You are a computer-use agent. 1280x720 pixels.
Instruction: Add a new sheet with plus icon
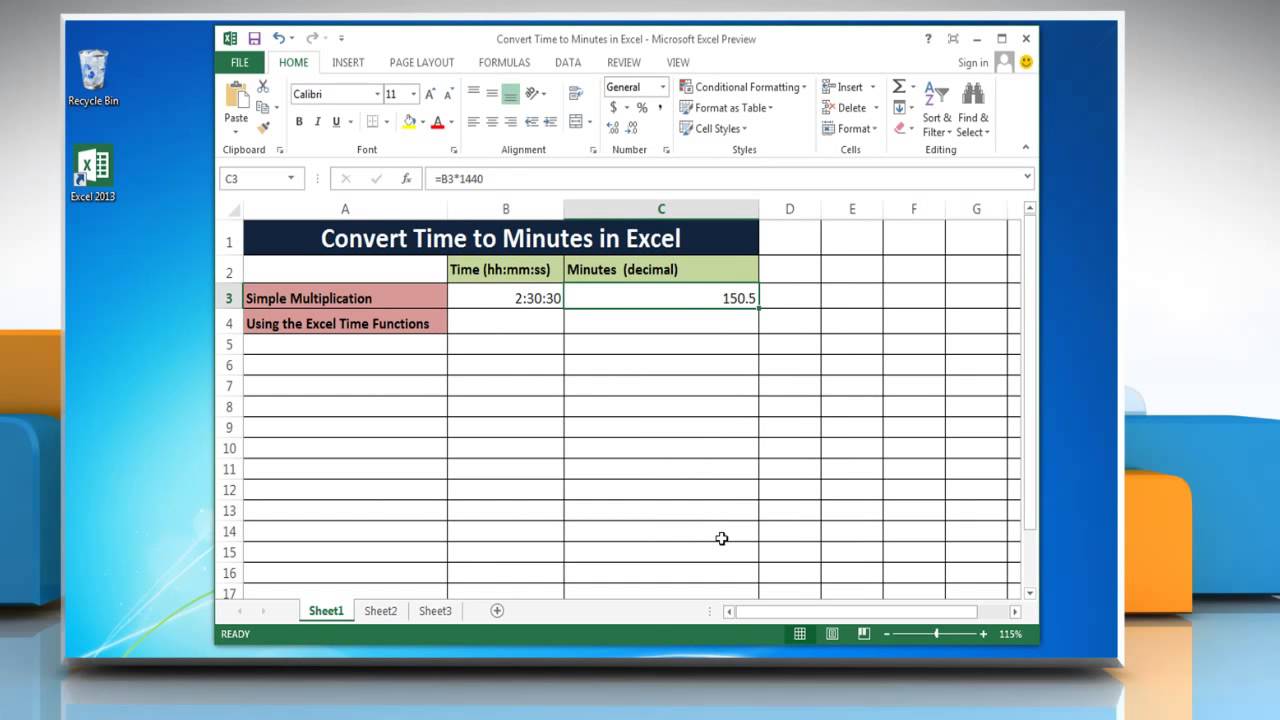(497, 611)
